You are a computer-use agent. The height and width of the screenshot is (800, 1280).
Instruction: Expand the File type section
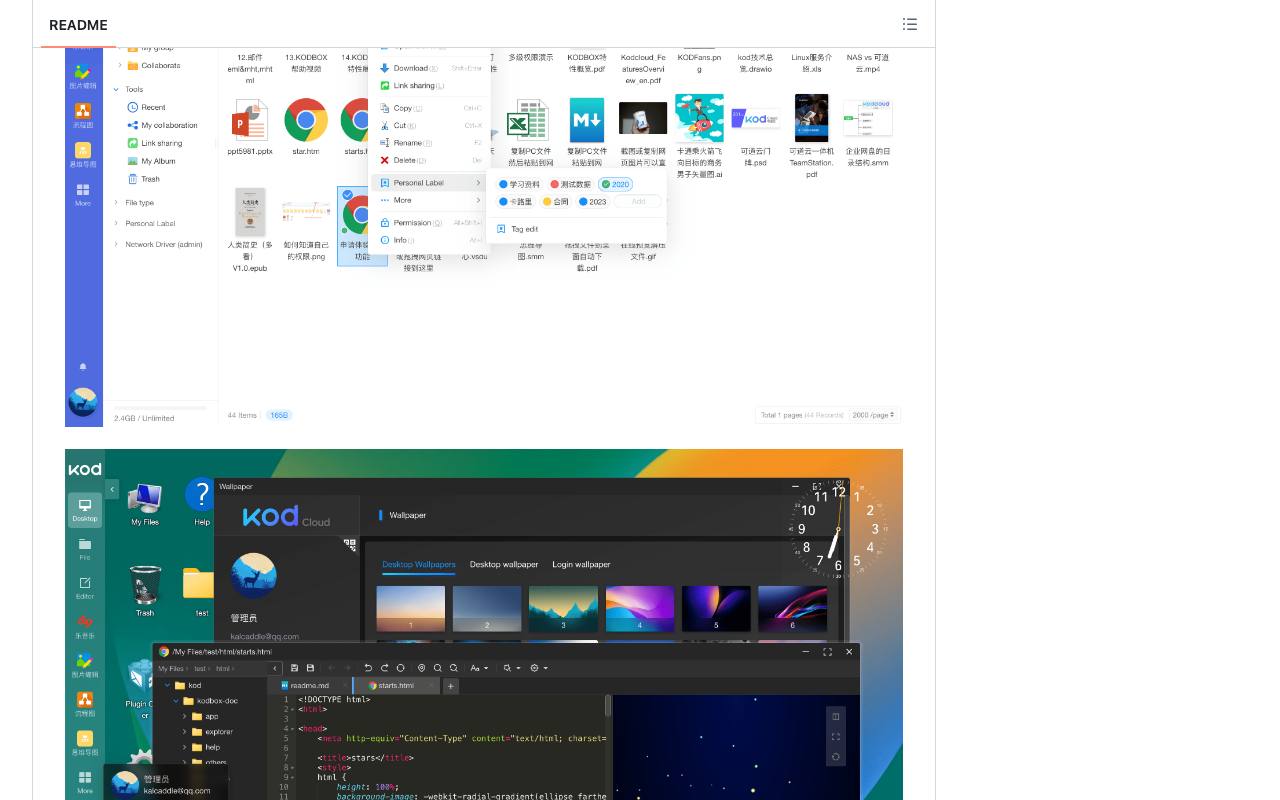click(116, 203)
